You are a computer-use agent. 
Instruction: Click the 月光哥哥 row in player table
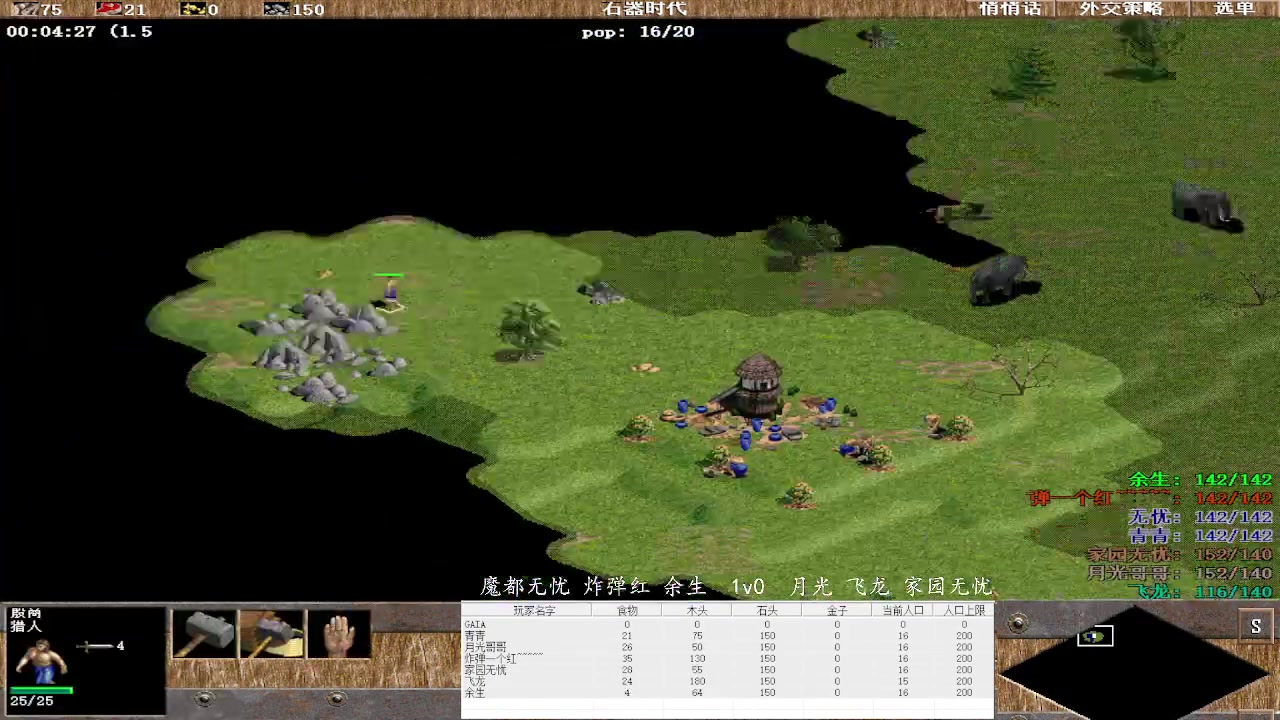pos(727,647)
